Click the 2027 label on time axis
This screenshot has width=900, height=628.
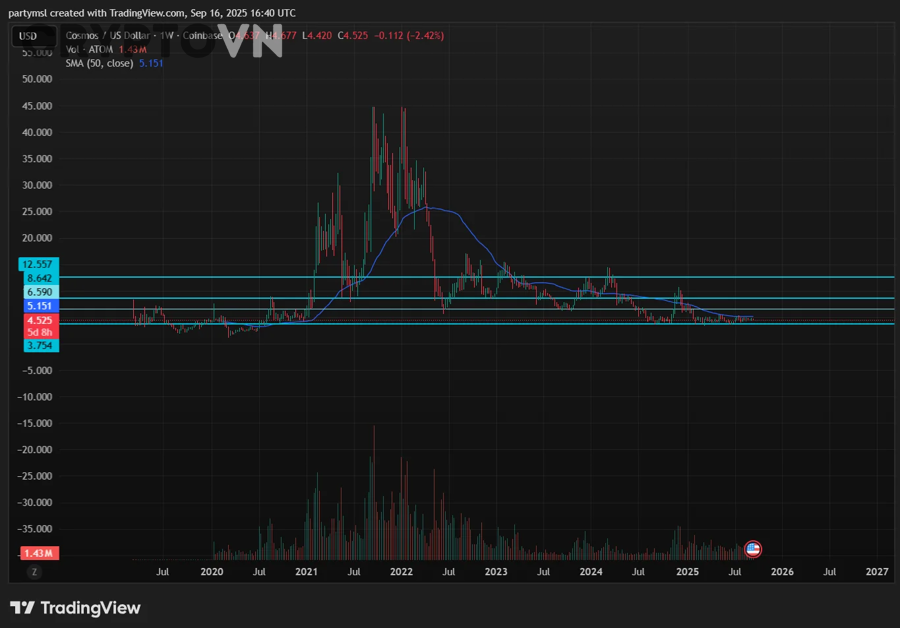click(877, 572)
